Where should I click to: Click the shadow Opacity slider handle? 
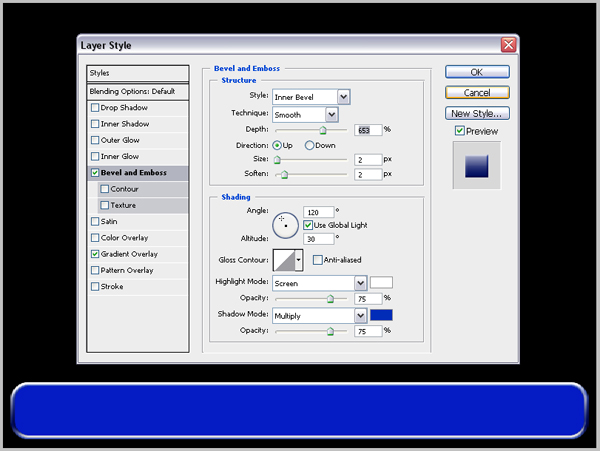330,331
